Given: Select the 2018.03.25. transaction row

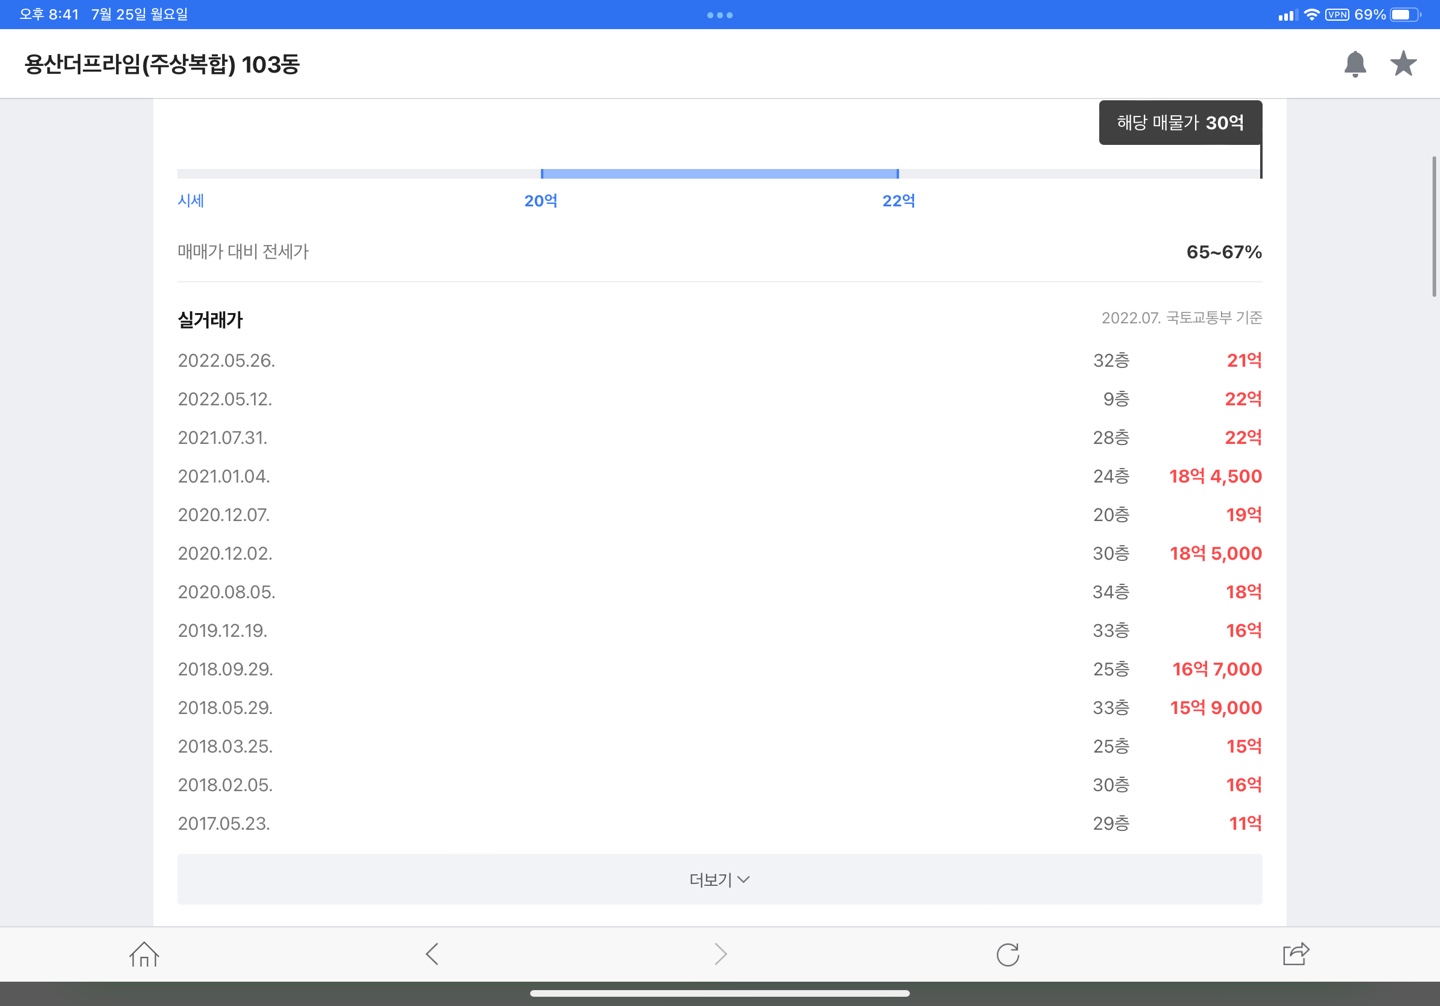Looking at the screenshot, I should [720, 746].
